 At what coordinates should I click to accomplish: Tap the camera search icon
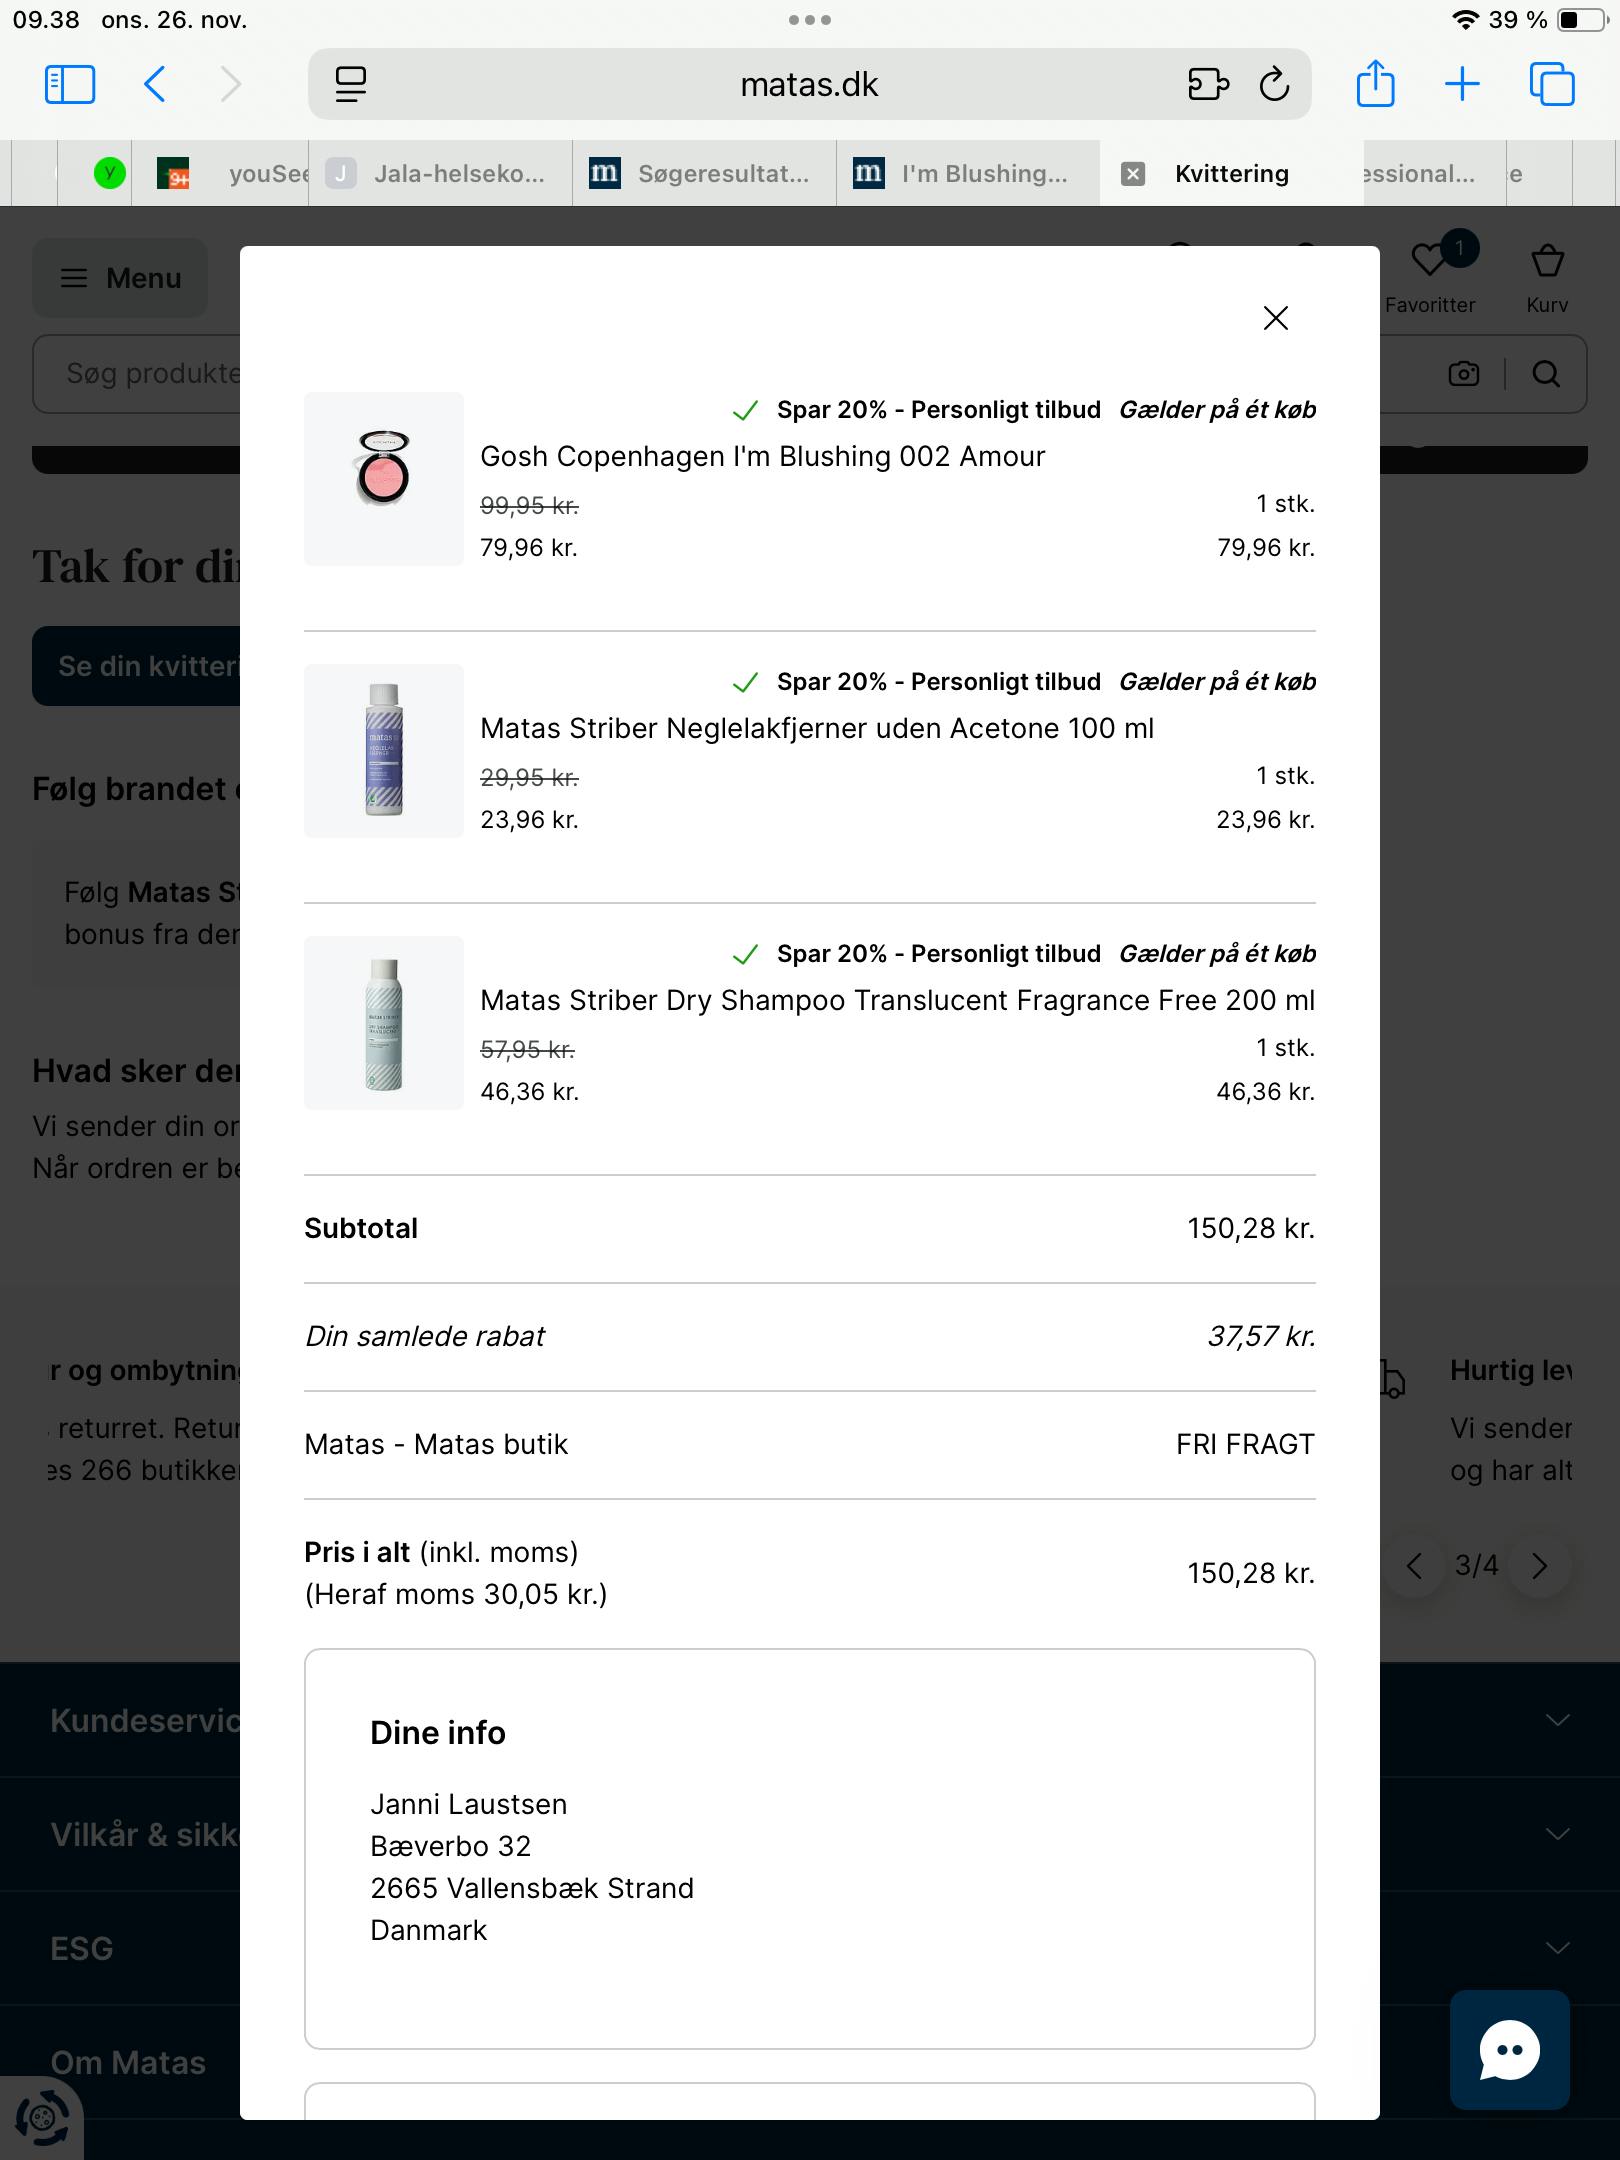(1463, 374)
